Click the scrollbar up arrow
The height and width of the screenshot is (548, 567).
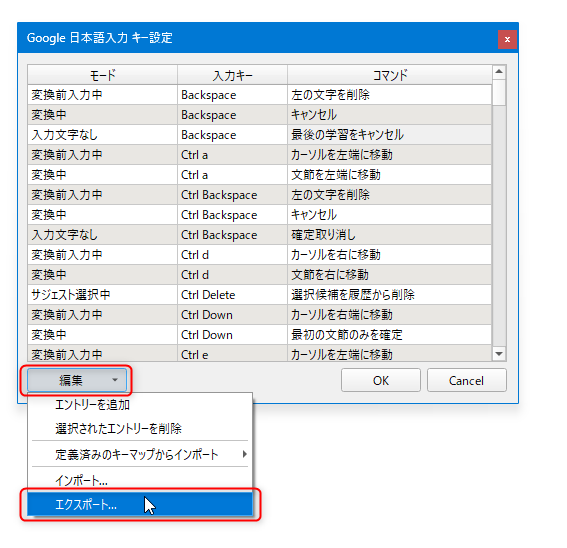point(499,72)
